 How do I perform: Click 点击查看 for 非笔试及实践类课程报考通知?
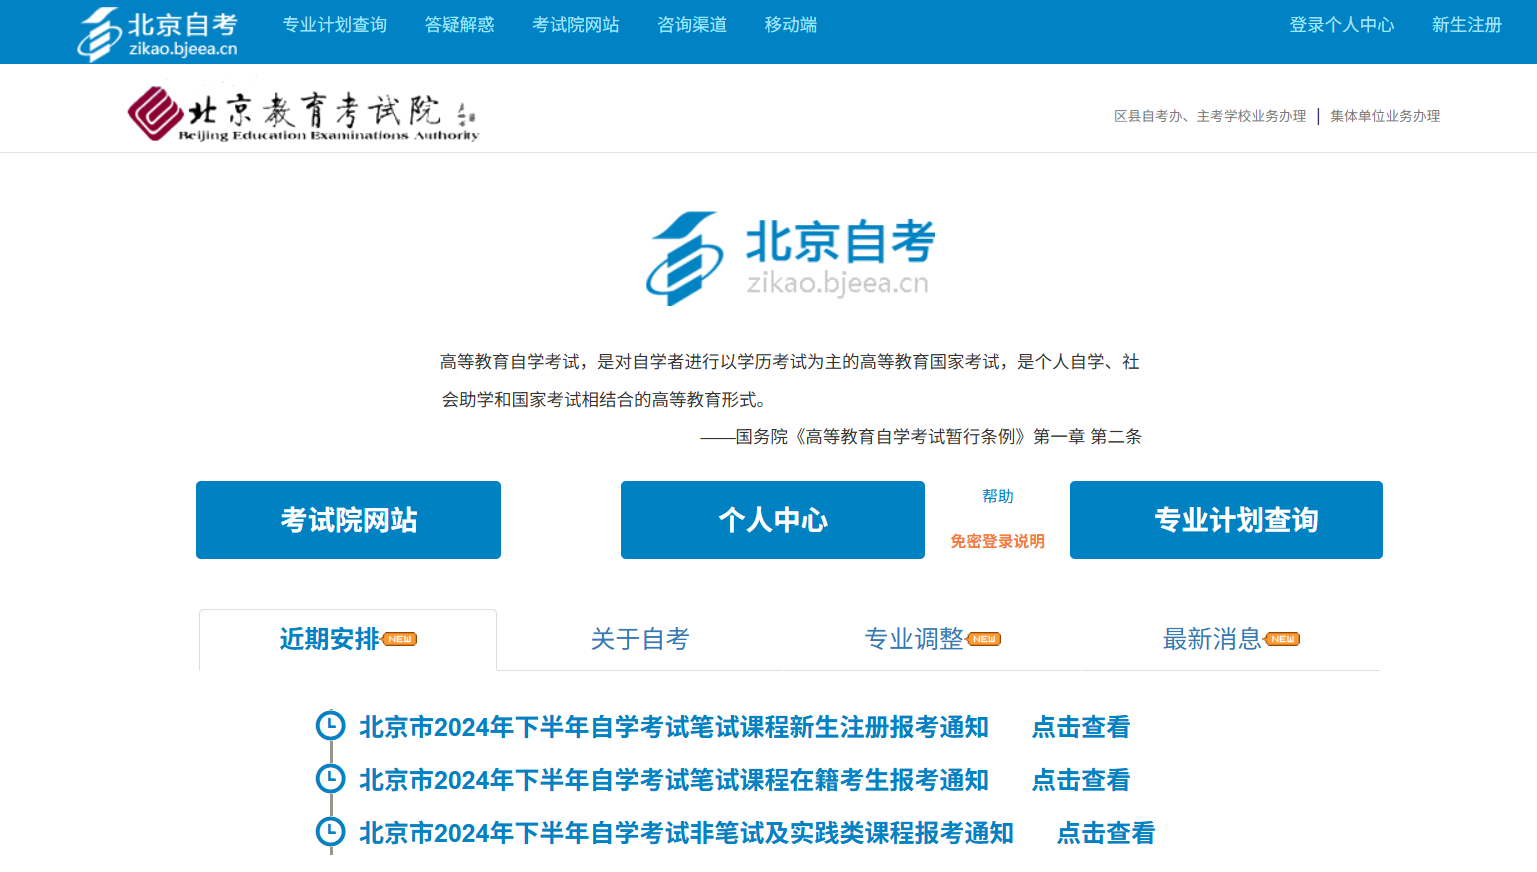pos(1106,833)
